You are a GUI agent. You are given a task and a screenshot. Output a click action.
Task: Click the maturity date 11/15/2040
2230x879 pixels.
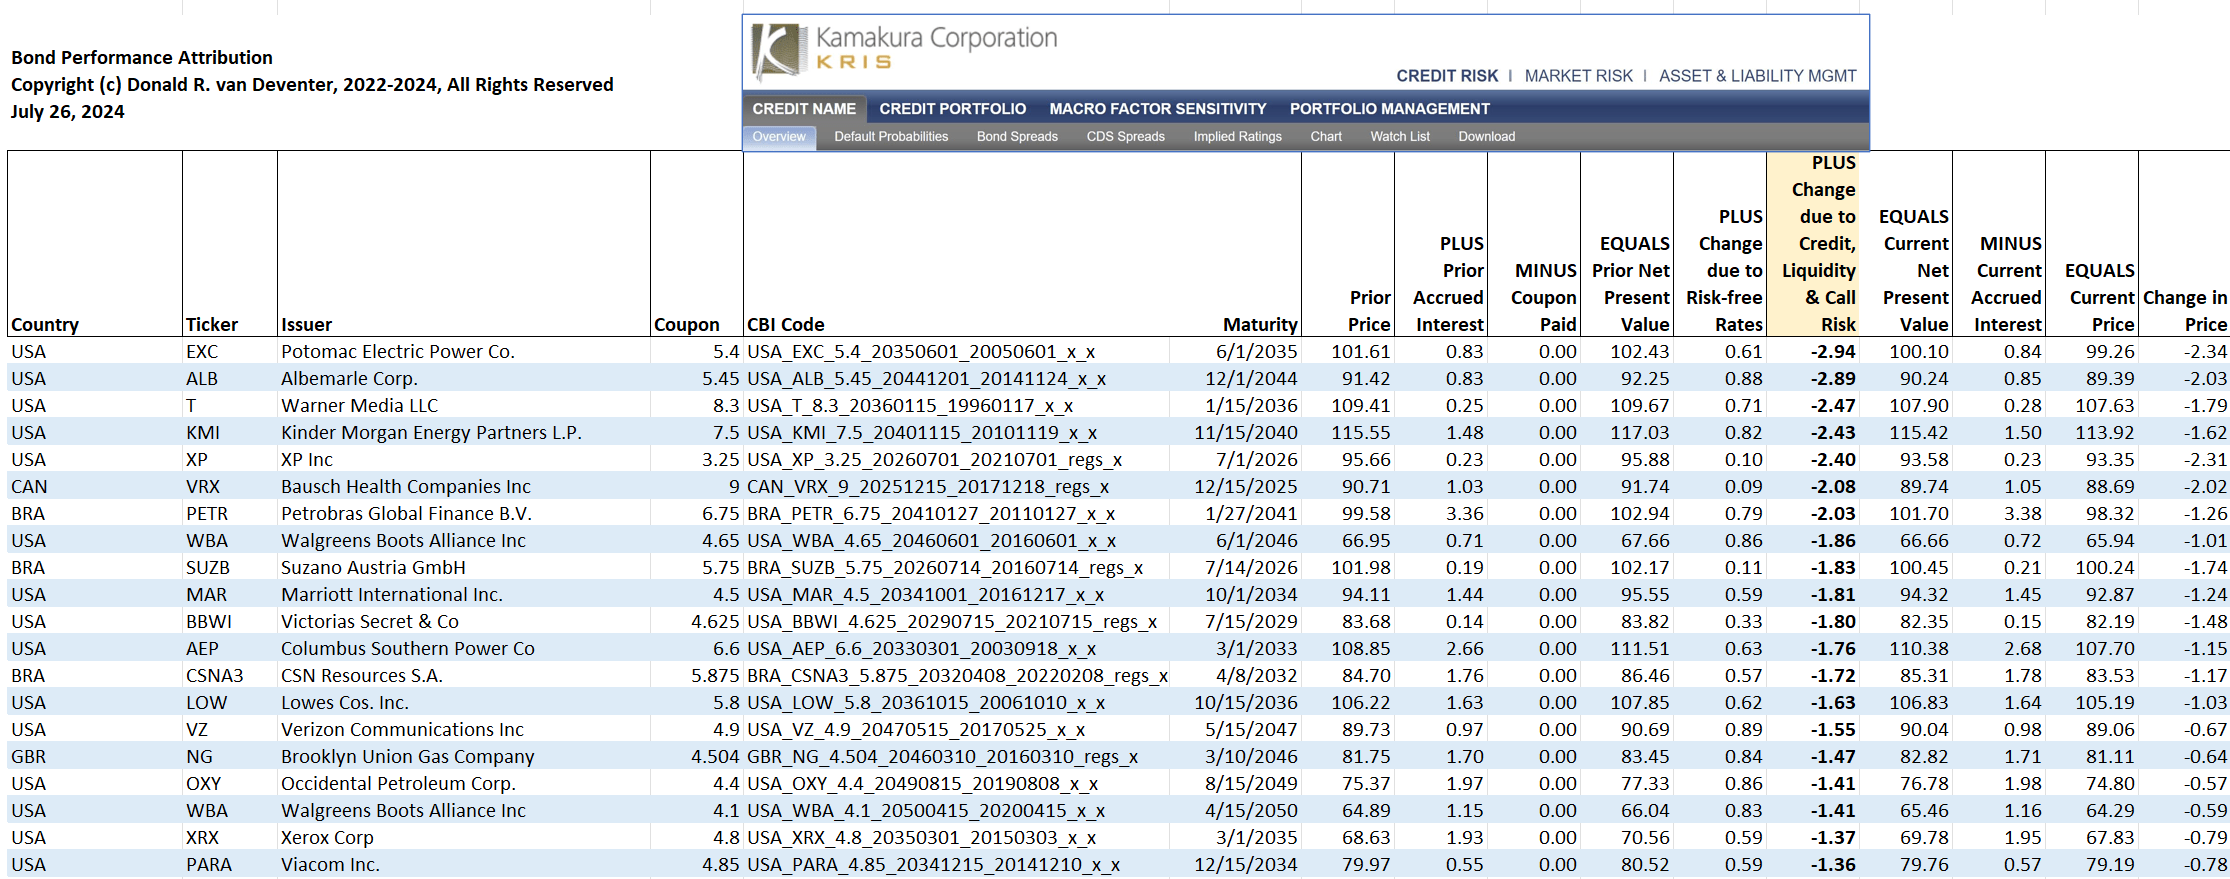click(x=1245, y=433)
